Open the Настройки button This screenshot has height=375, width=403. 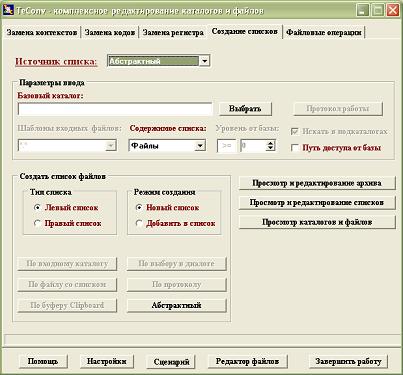point(107,361)
